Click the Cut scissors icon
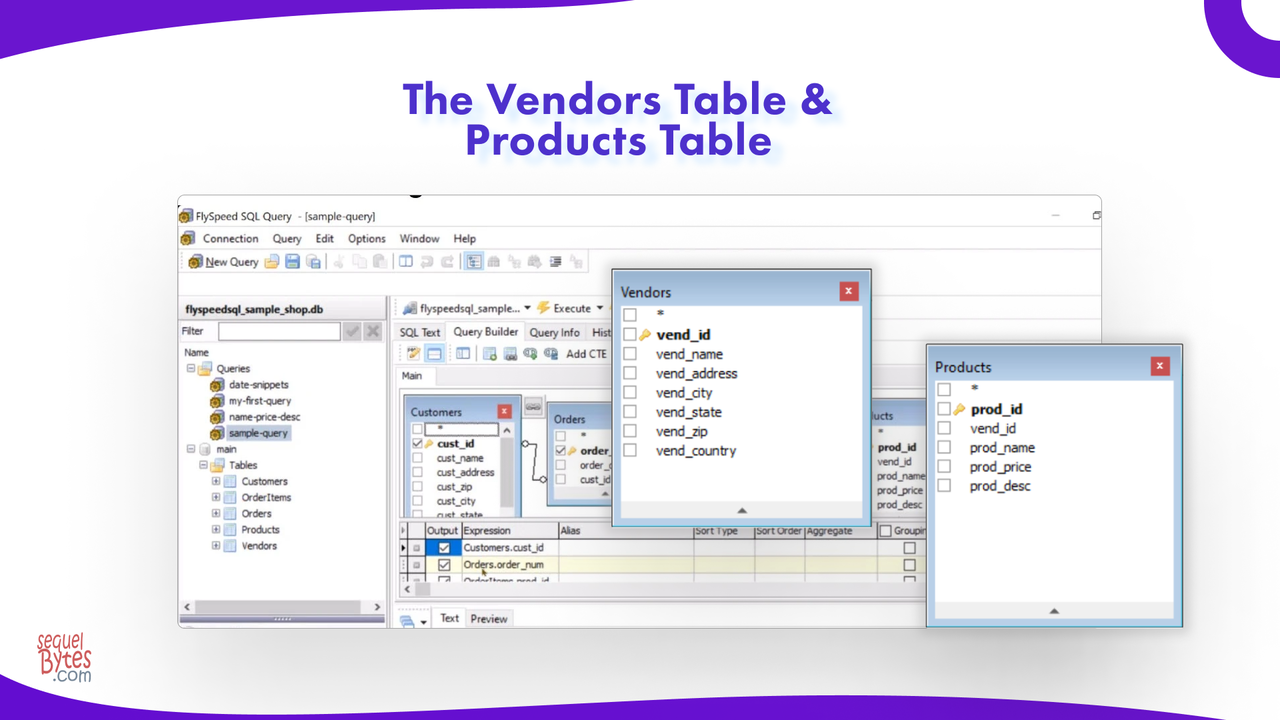Screen dimensions: 1280x720 coord(339,262)
